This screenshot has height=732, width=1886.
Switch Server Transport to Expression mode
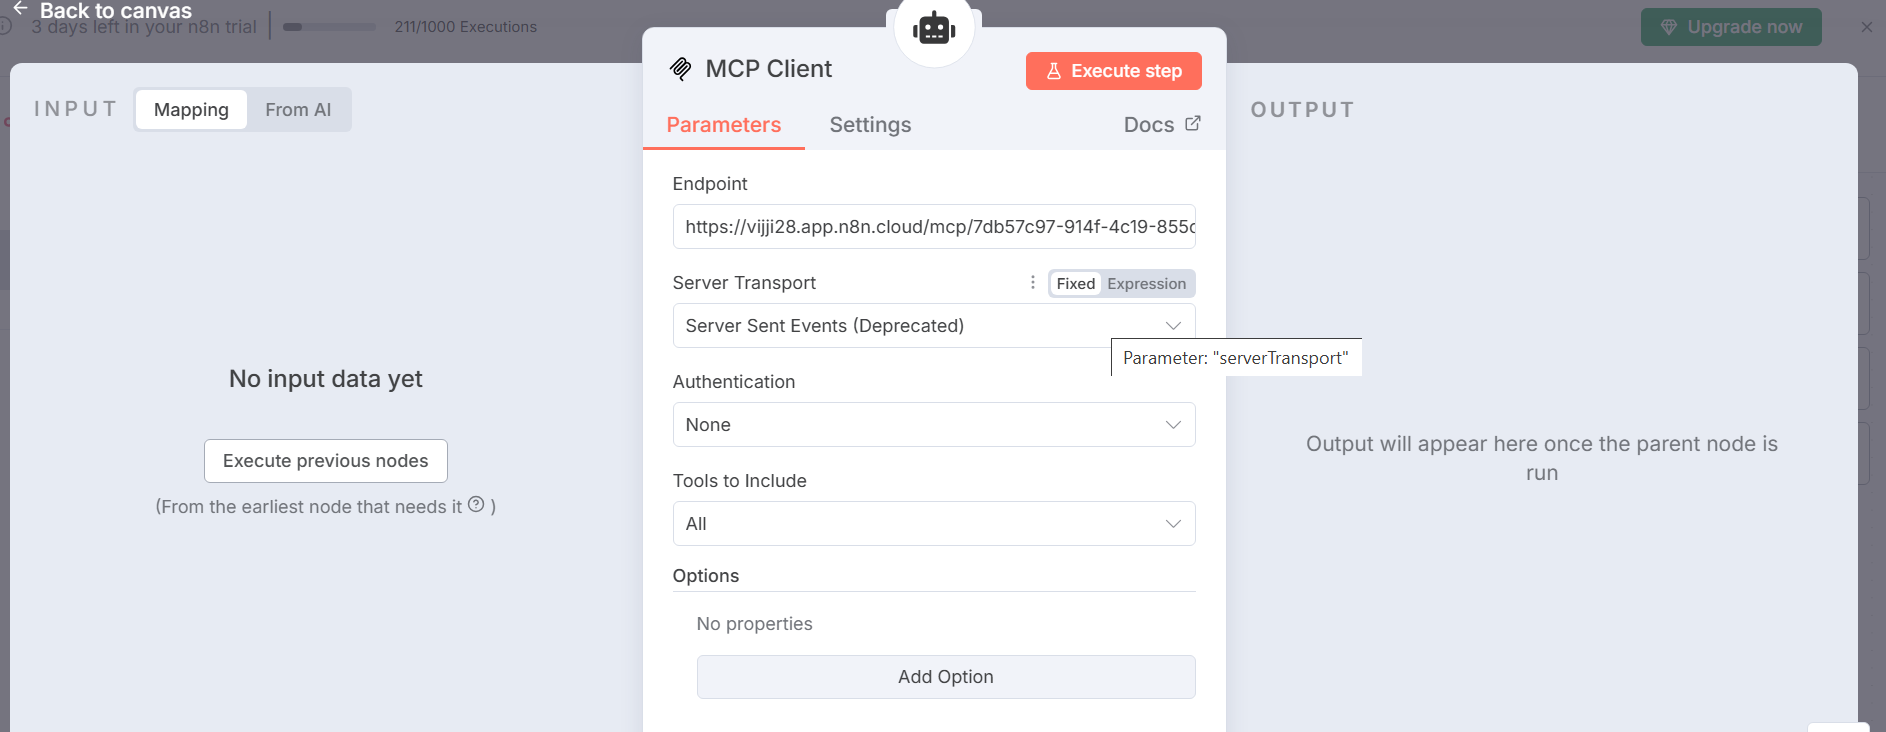(1146, 284)
